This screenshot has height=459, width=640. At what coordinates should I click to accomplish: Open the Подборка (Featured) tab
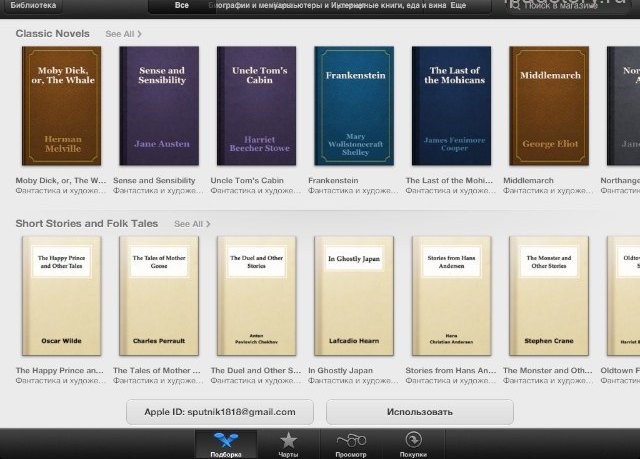tap(226, 444)
